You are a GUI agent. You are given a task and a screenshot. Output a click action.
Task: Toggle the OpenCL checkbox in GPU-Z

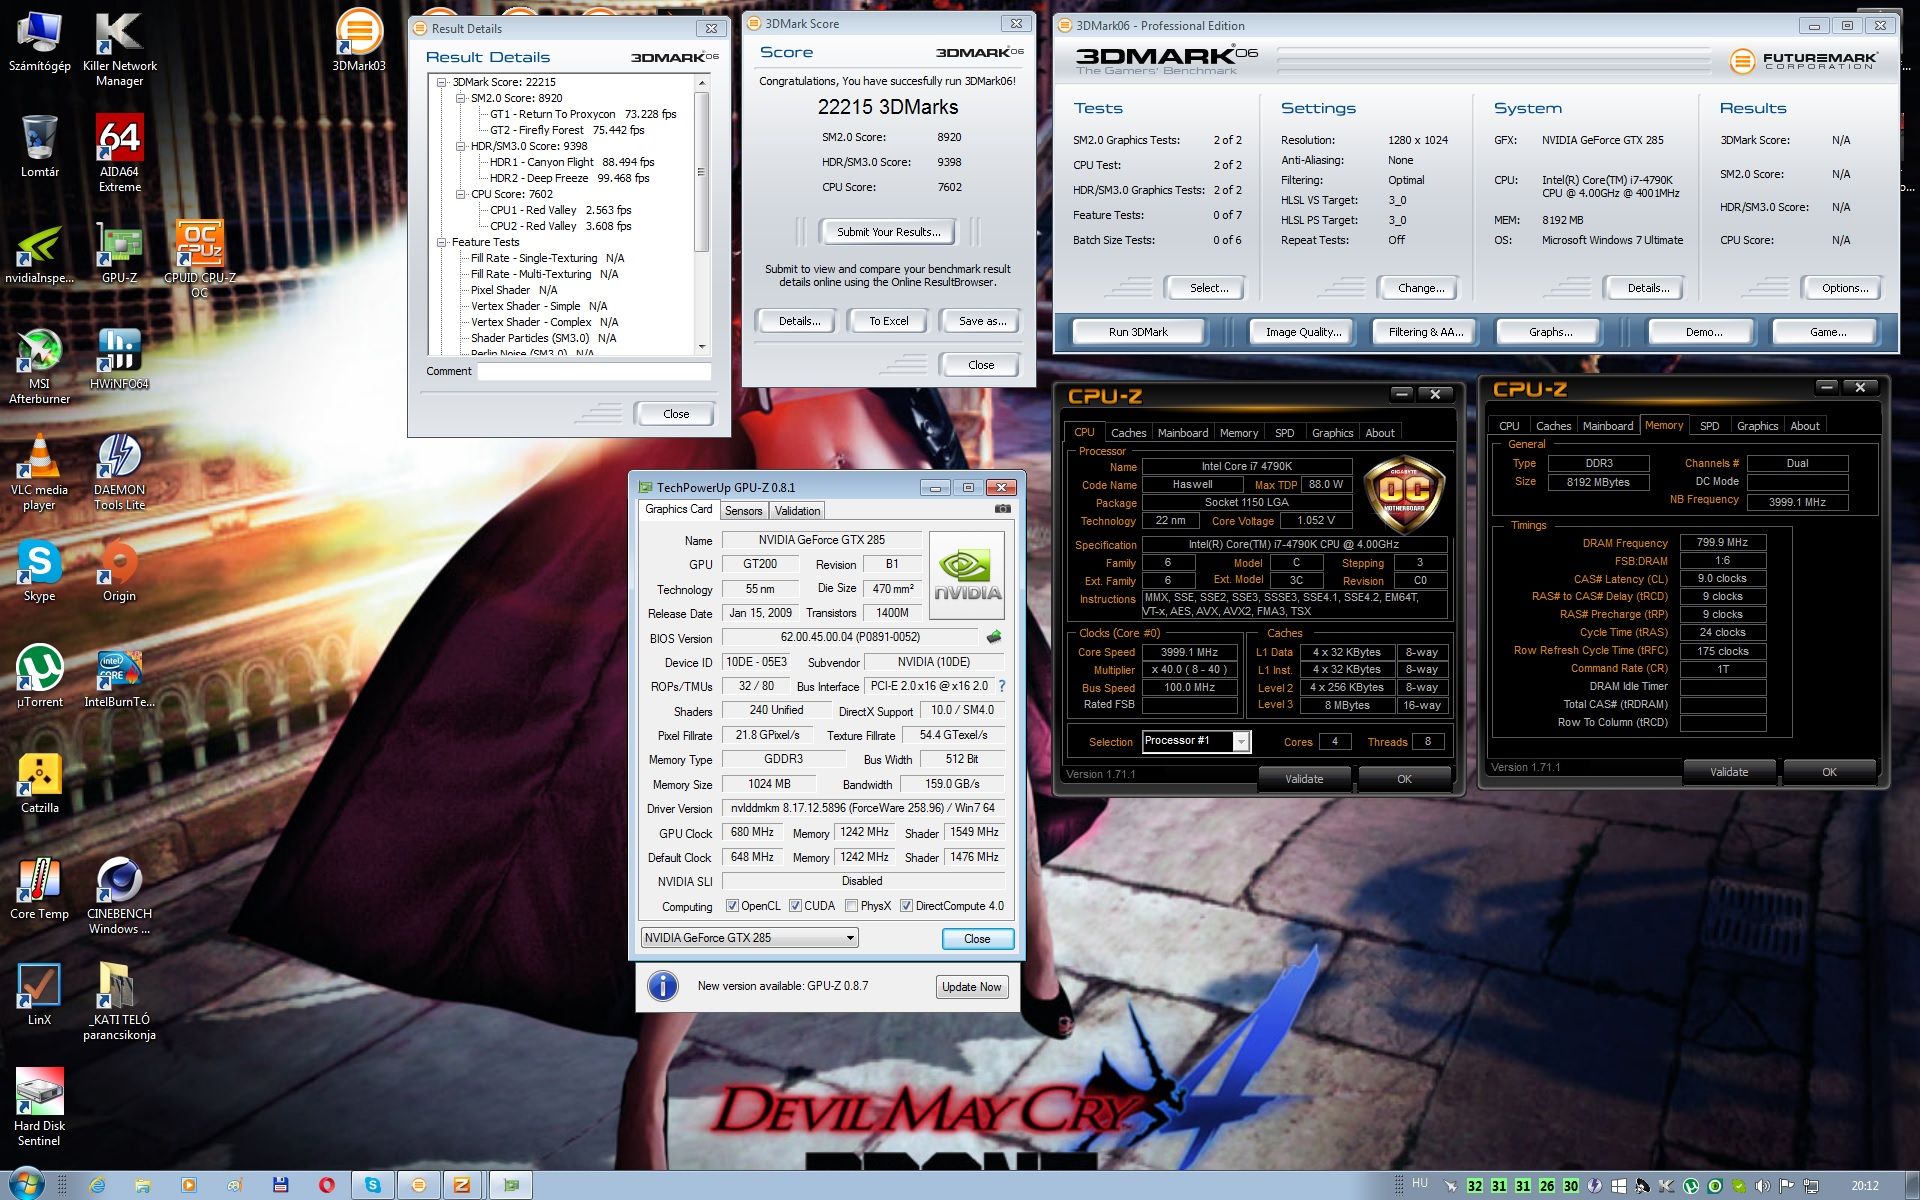coord(732,906)
